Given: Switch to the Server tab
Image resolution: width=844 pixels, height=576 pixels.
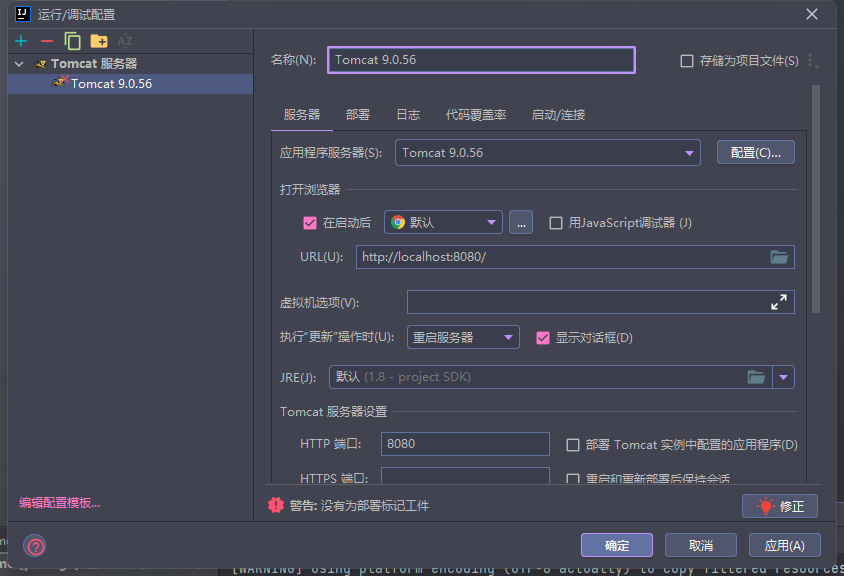Looking at the screenshot, I should pos(301,115).
